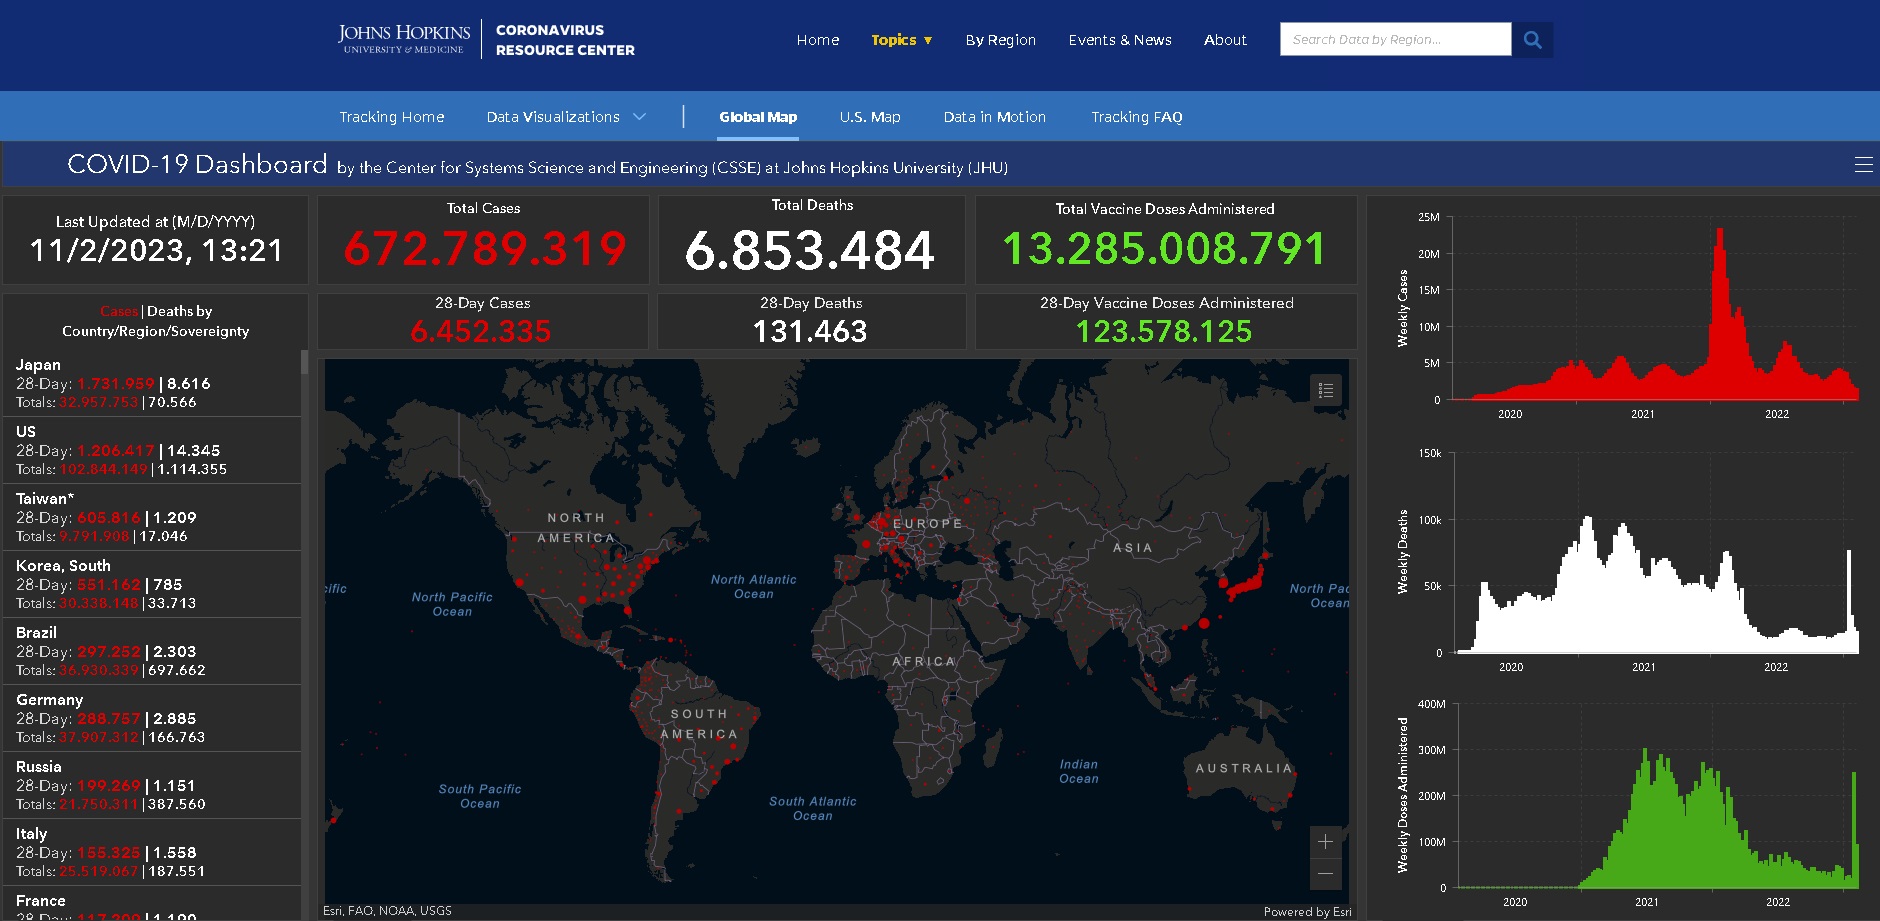Click the Johns Hopkins logo
This screenshot has width=1880, height=921.
[x=404, y=40]
